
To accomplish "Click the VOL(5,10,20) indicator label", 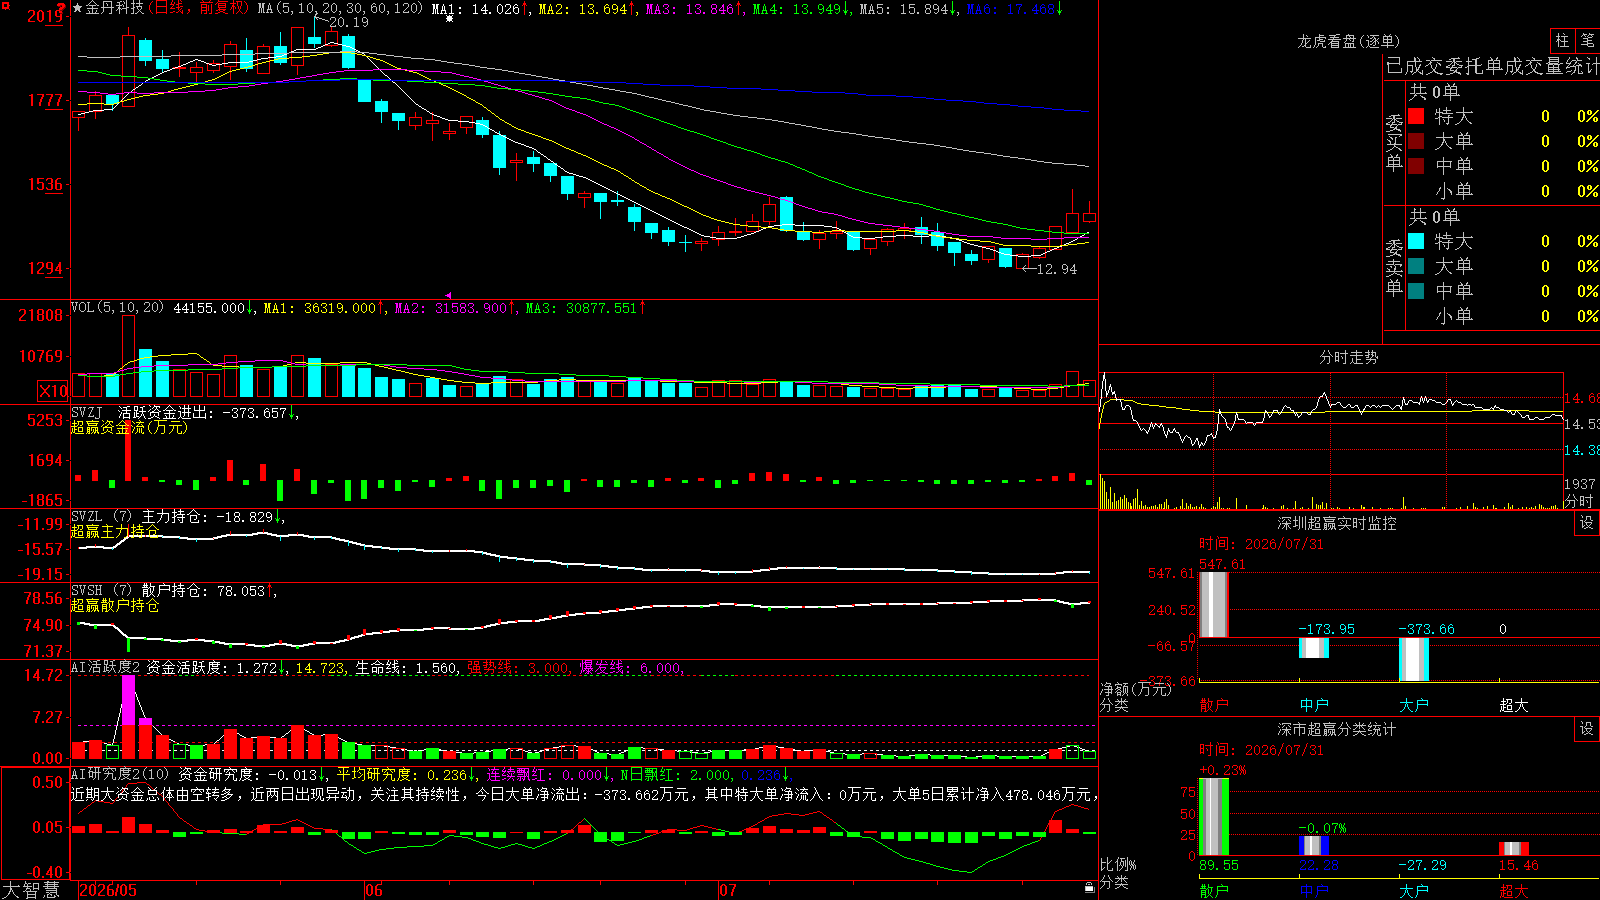I will click(117, 308).
